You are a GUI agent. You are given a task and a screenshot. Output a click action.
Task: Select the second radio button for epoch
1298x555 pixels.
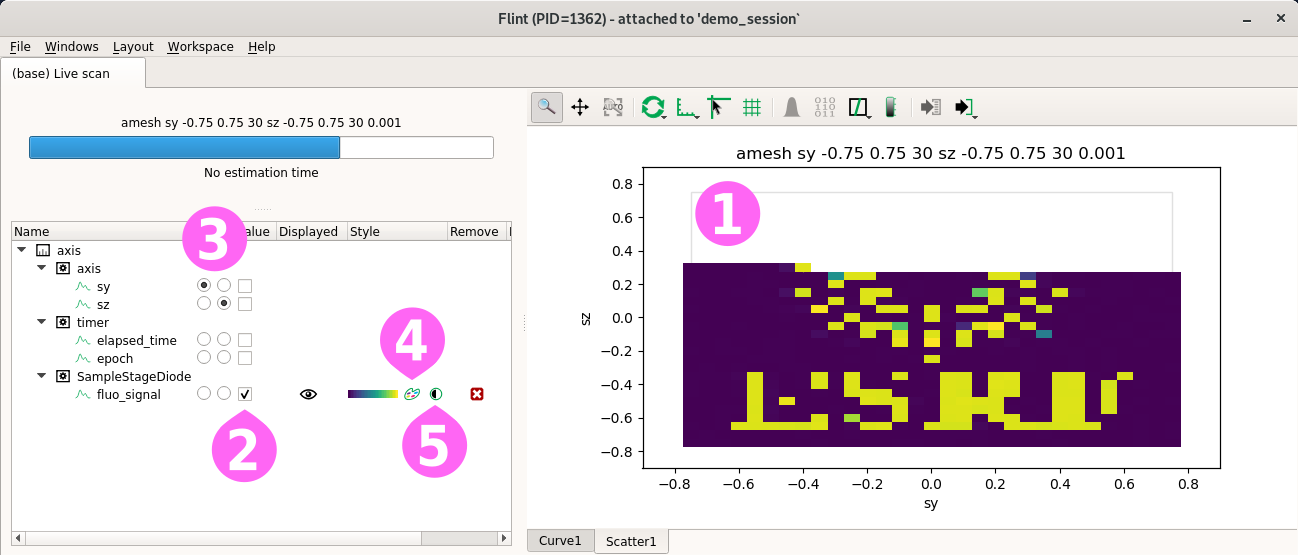coord(224,357)
